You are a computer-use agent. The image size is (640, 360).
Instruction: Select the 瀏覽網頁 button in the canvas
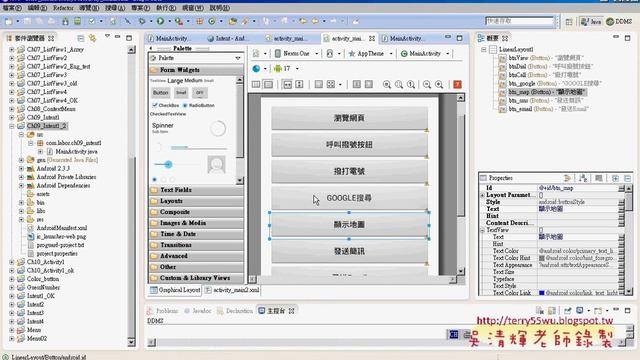point(349,118)
